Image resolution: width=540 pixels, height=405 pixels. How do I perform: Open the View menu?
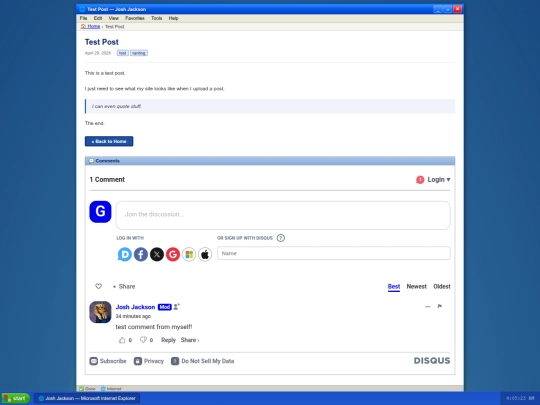click(x=114, y=18)
